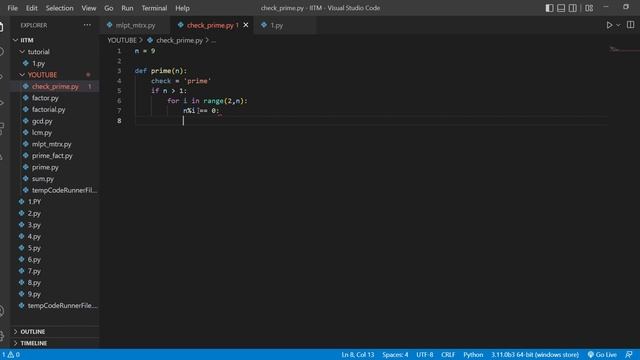
Task: Open the View menu
Action: 89,8
